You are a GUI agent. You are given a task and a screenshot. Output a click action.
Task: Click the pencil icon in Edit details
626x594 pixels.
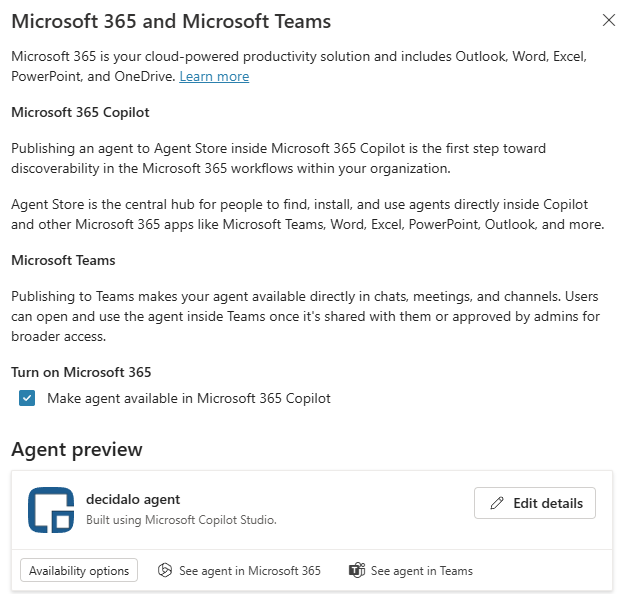(x=497, y=503)
